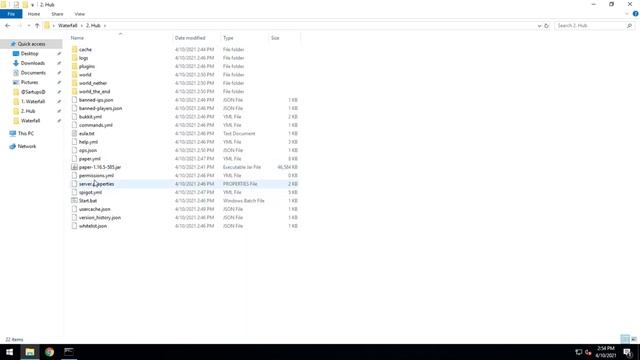Select ops.json file
The width and height of the screenshot is (640, 360).
pyautogui.click(x=88, y=150)
